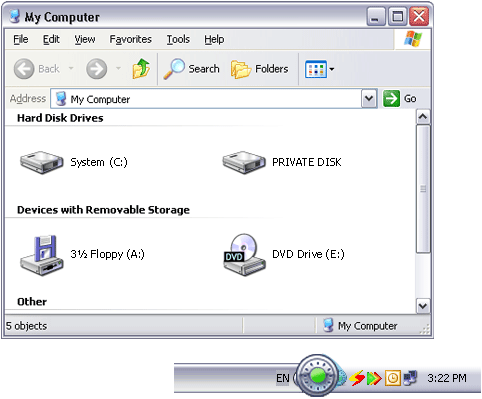Go up one folder level
The width and height of the screenshot is (482, 399).
click(141, 69)
